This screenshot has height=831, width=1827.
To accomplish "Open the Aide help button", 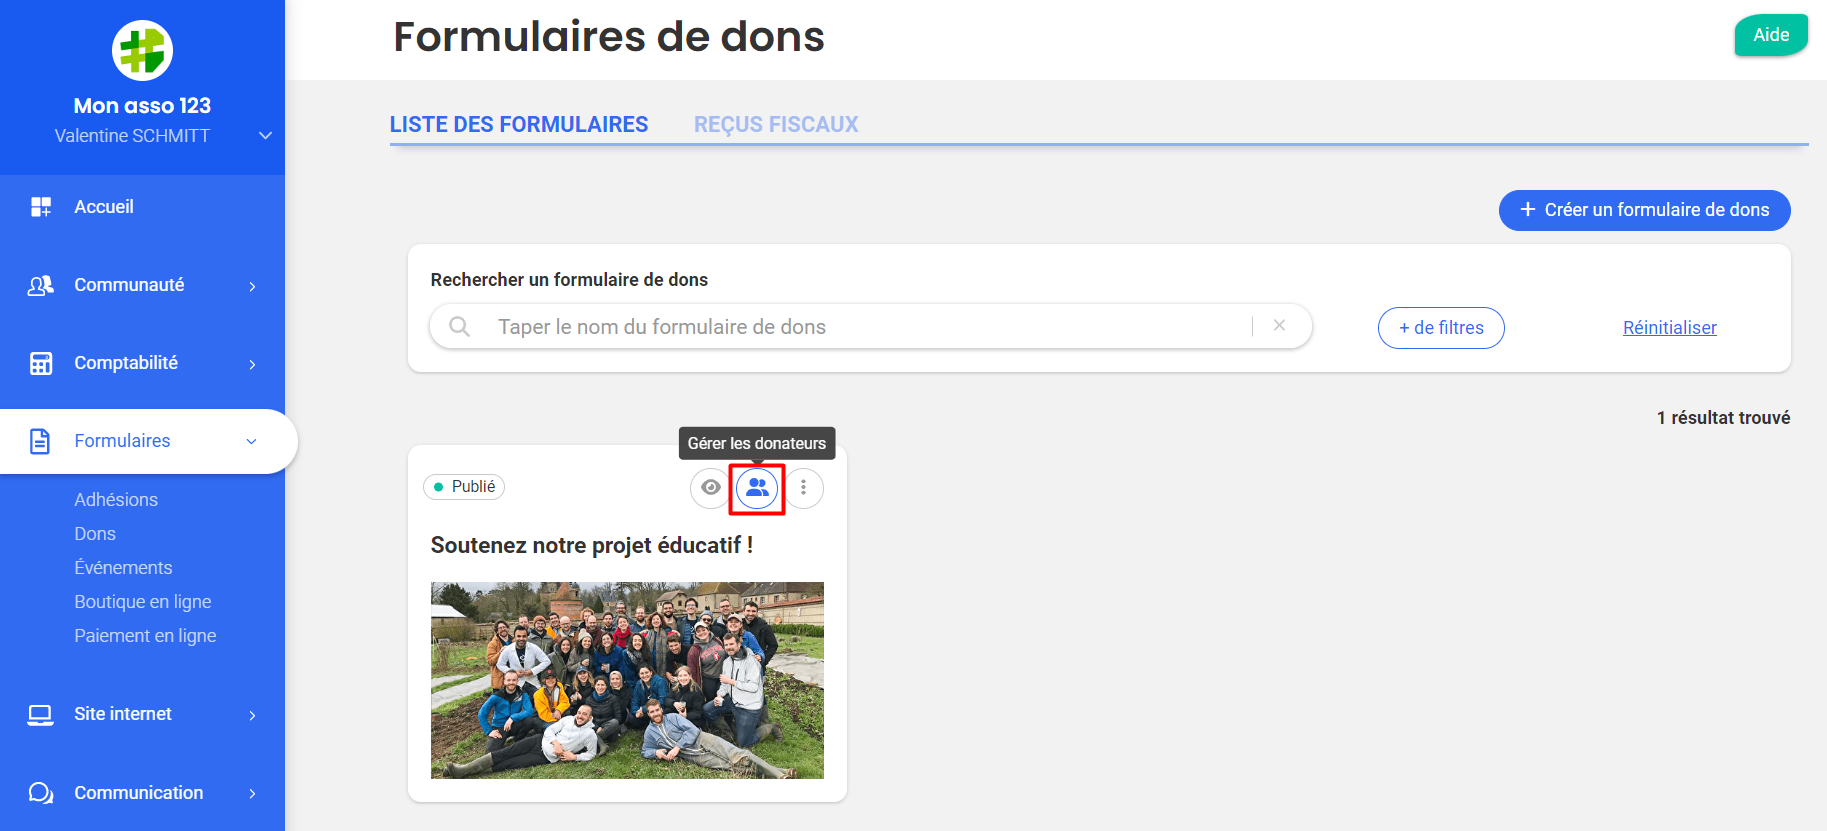I will coord(1771,35).
